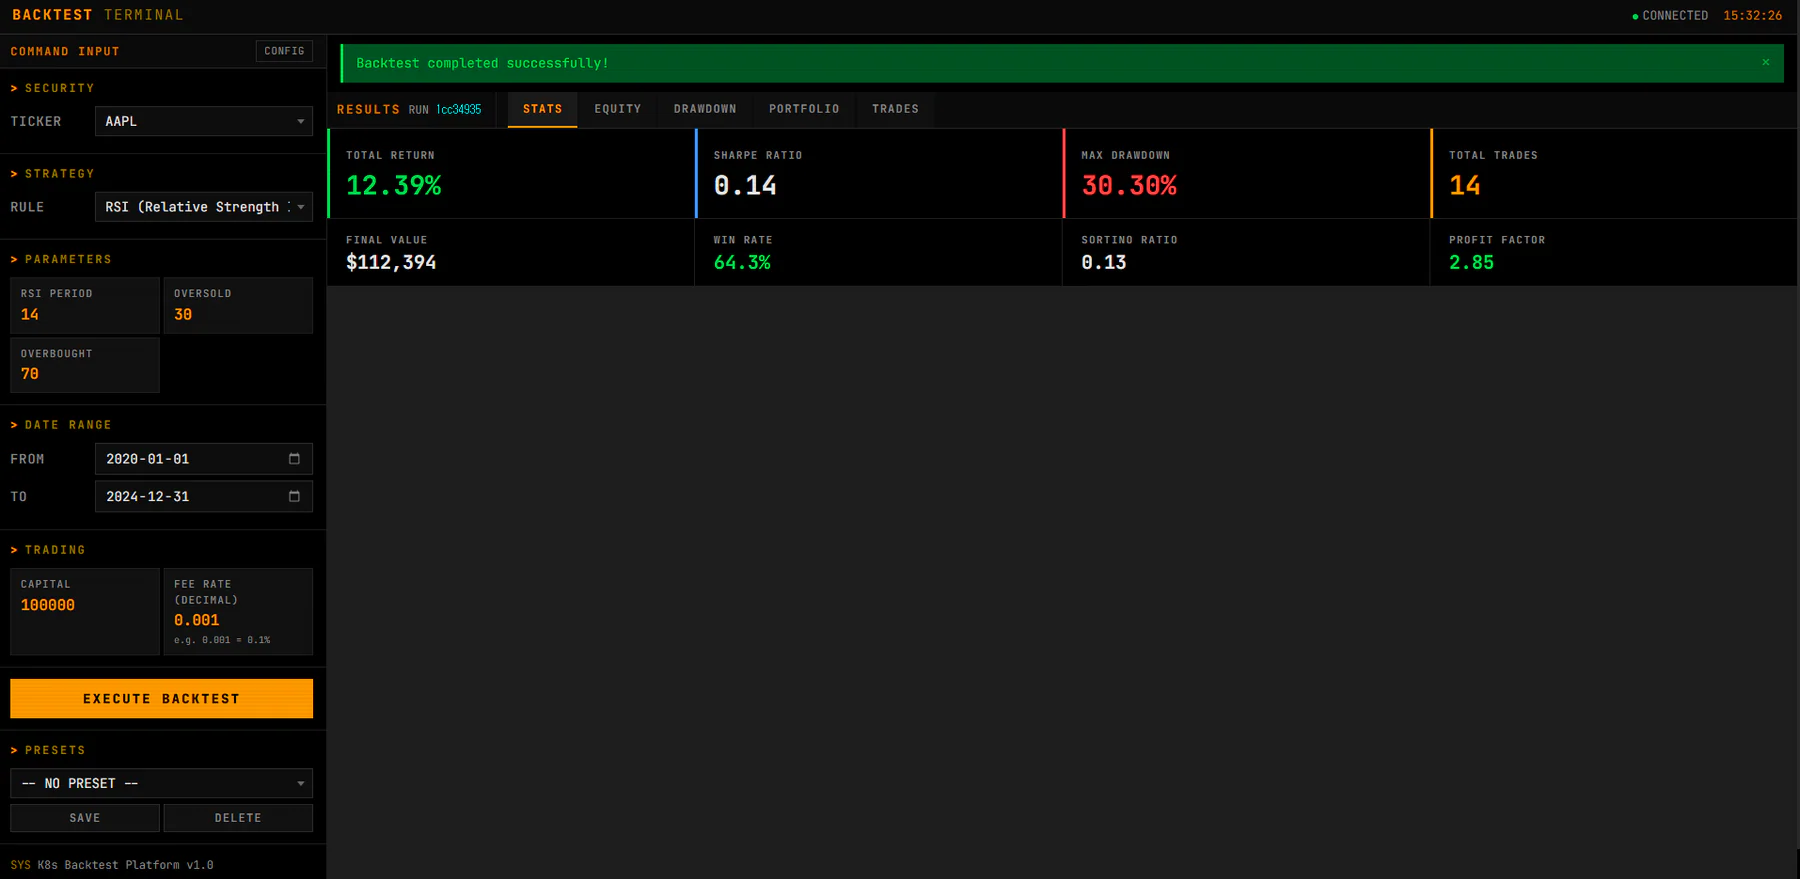Click the CONNECTED status indicator
The width and height of the screenshot is (1800, 879).
click(x=1670, y=16)
